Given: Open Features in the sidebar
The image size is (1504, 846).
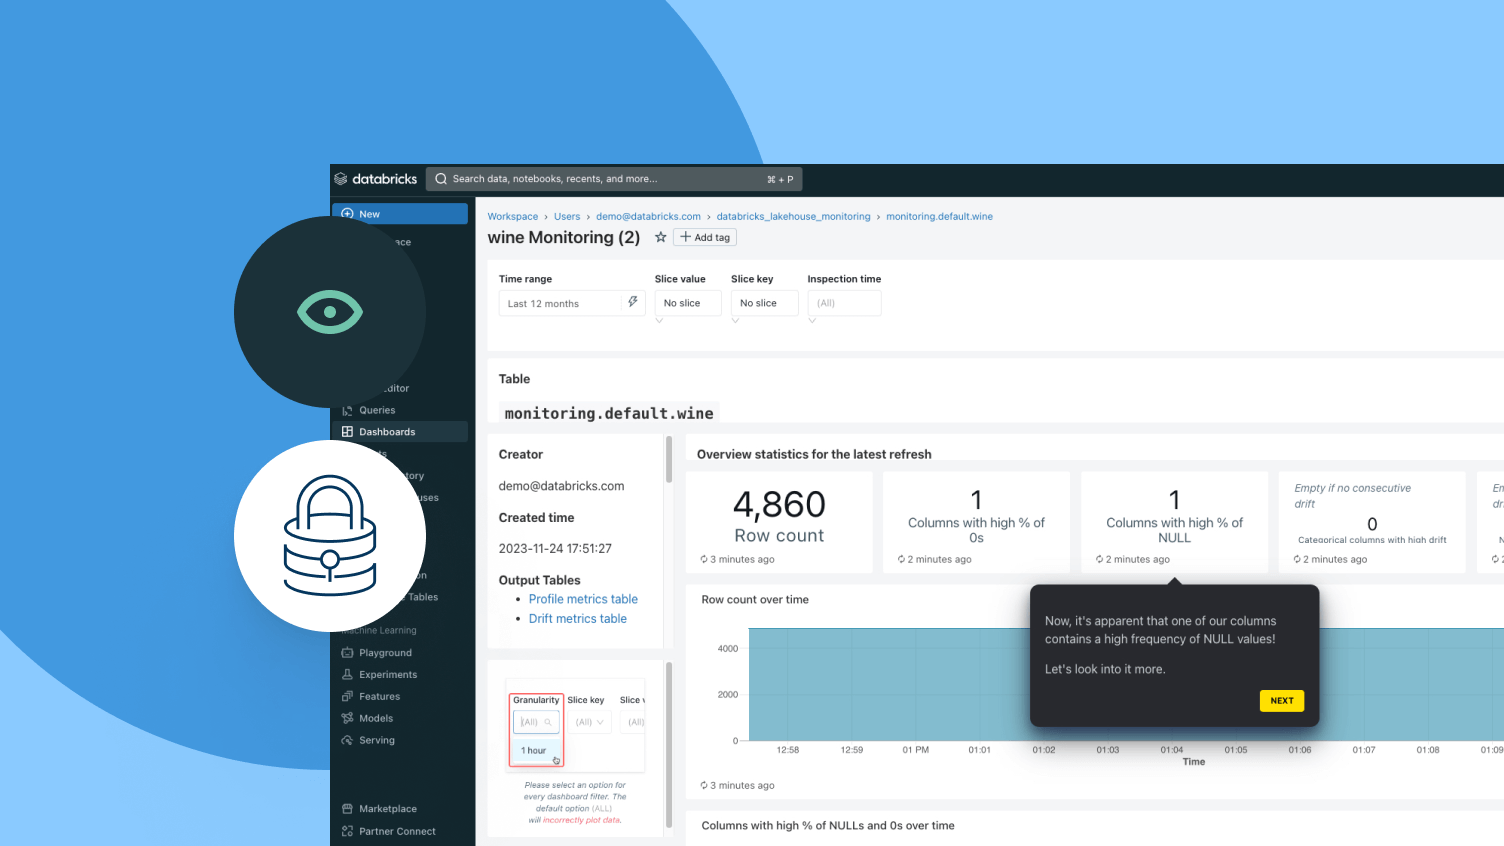Looking at the screenshot, I should [x=379, y=697].
